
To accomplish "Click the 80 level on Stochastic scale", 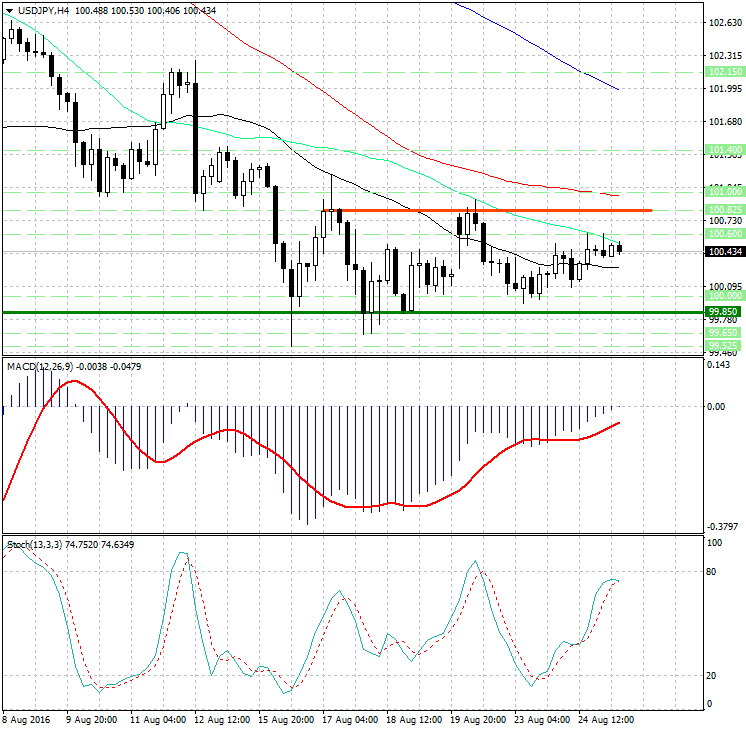I will (x=713, y=572).
